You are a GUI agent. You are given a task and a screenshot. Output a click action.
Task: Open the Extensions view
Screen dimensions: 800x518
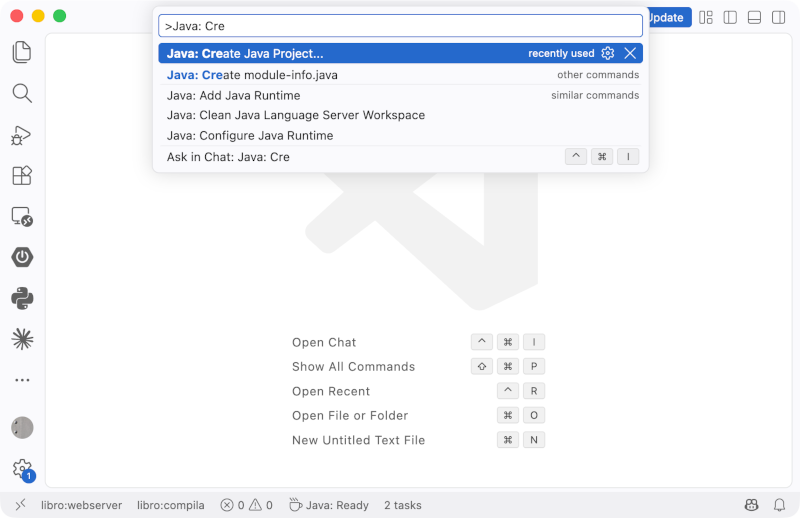(x=22, y=176)
